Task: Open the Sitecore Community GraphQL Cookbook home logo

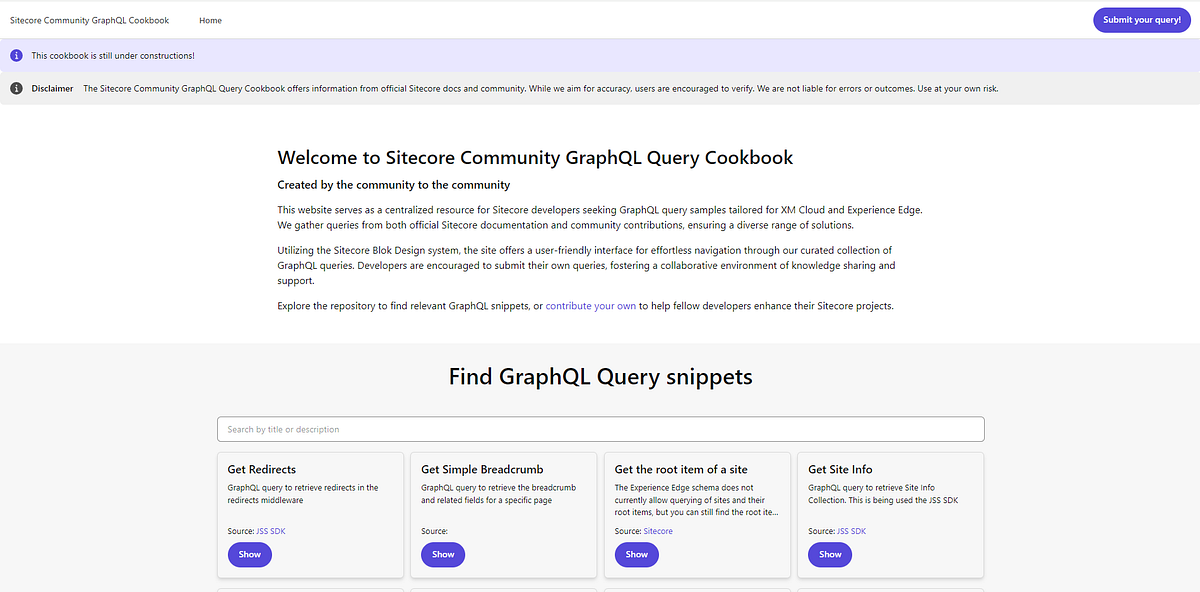Action: [89, 19]
